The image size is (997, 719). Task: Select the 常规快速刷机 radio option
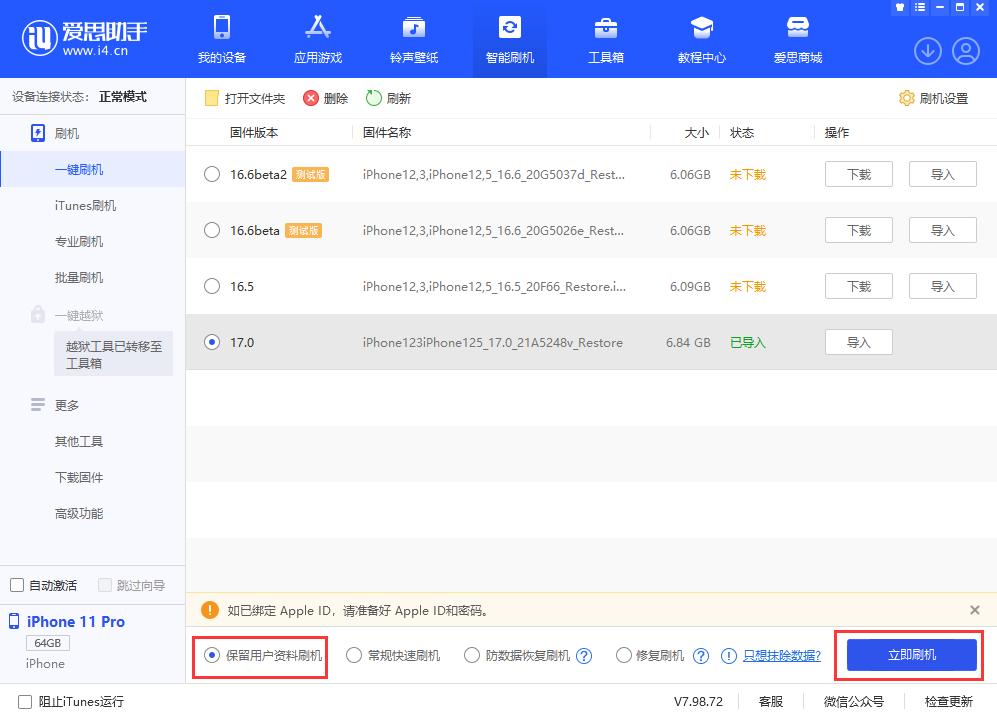[x=354, y=655]
